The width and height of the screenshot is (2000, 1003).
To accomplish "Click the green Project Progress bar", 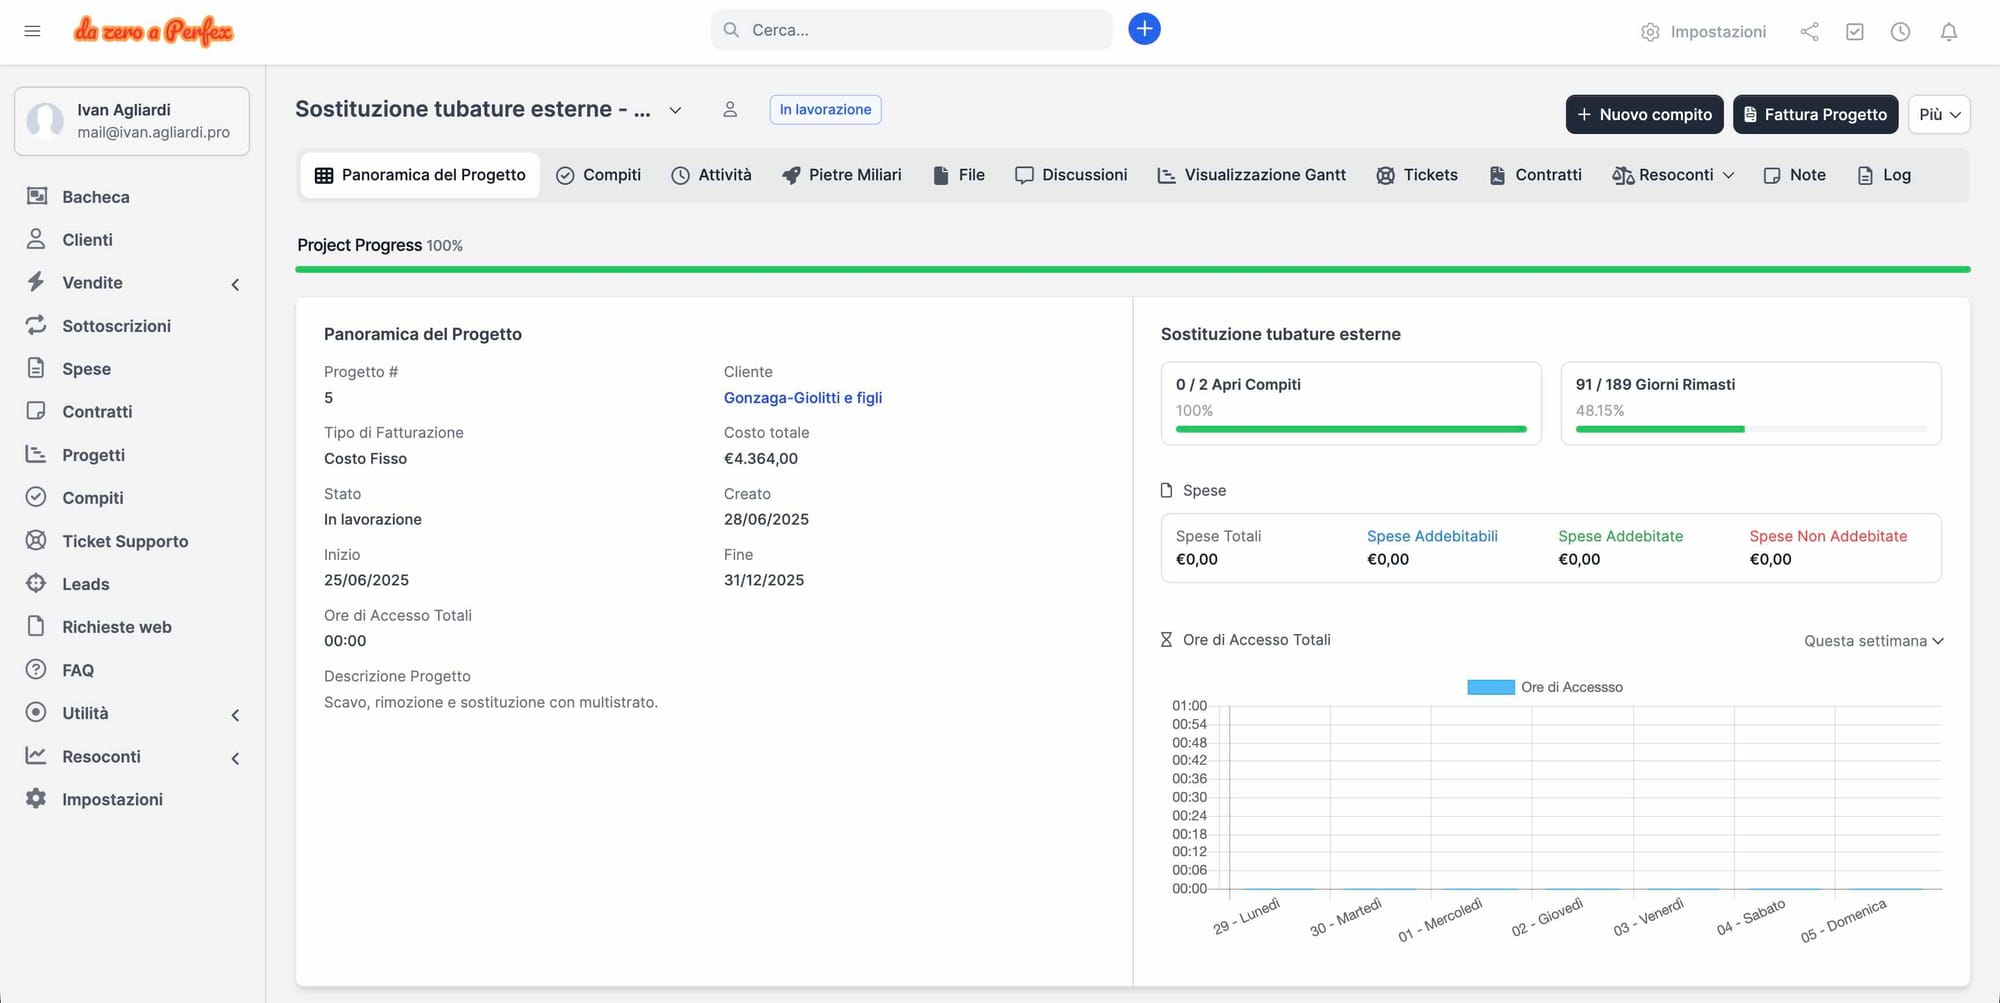I will (x=1132, y=269).
